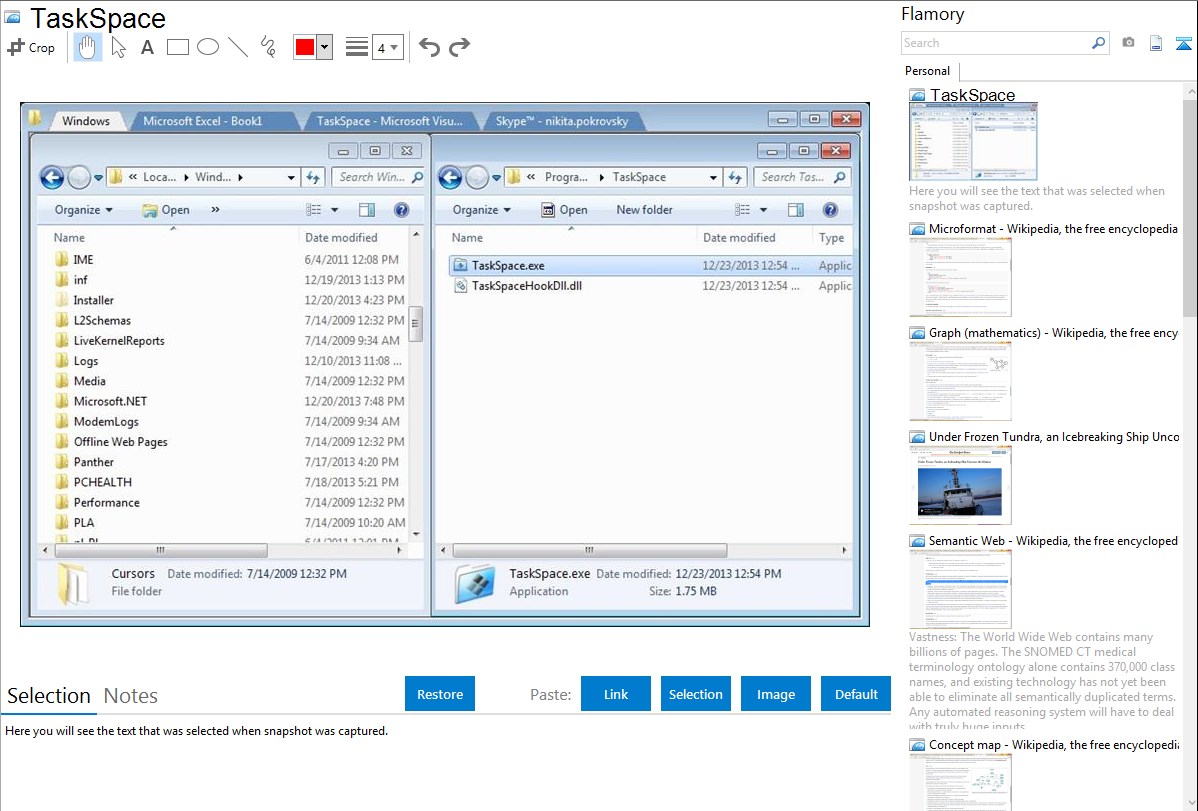This screenshot has height=811, width=1198.
Task: Pick the rectangle shape tool
Action: (x=177, y=47)
